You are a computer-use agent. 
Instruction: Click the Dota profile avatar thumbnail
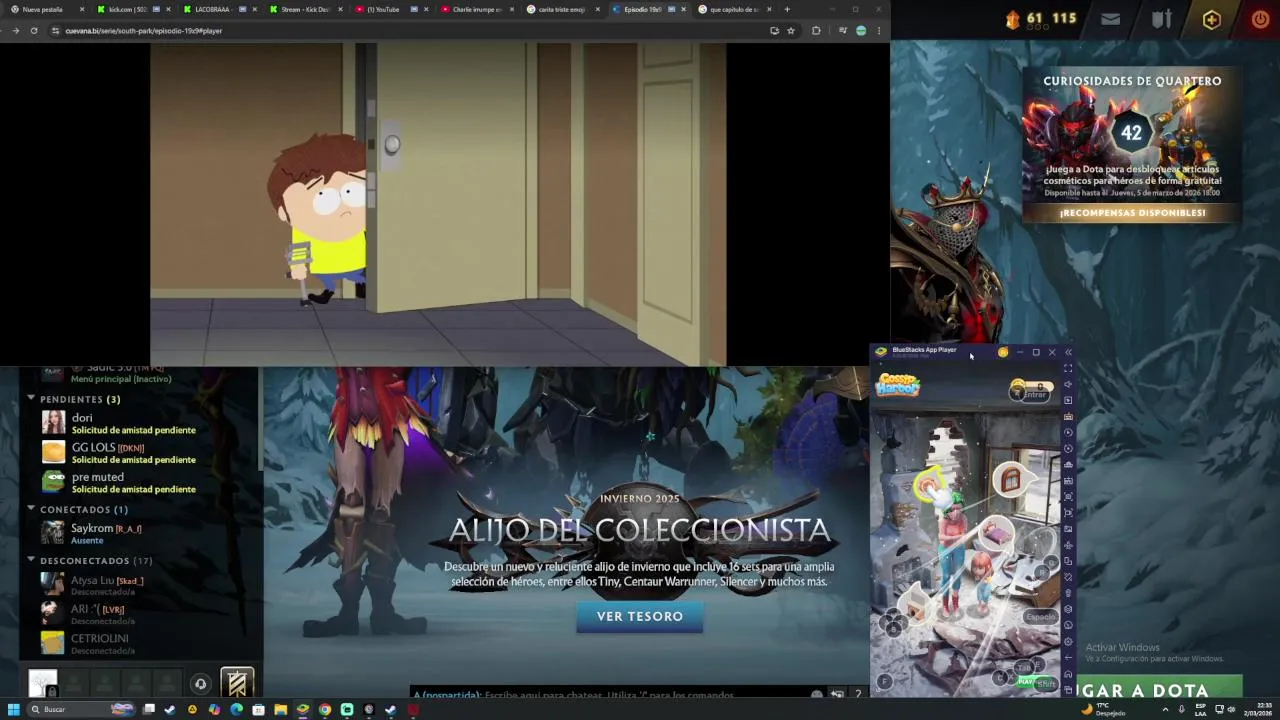pyautogui.click(x=43, y=683)
